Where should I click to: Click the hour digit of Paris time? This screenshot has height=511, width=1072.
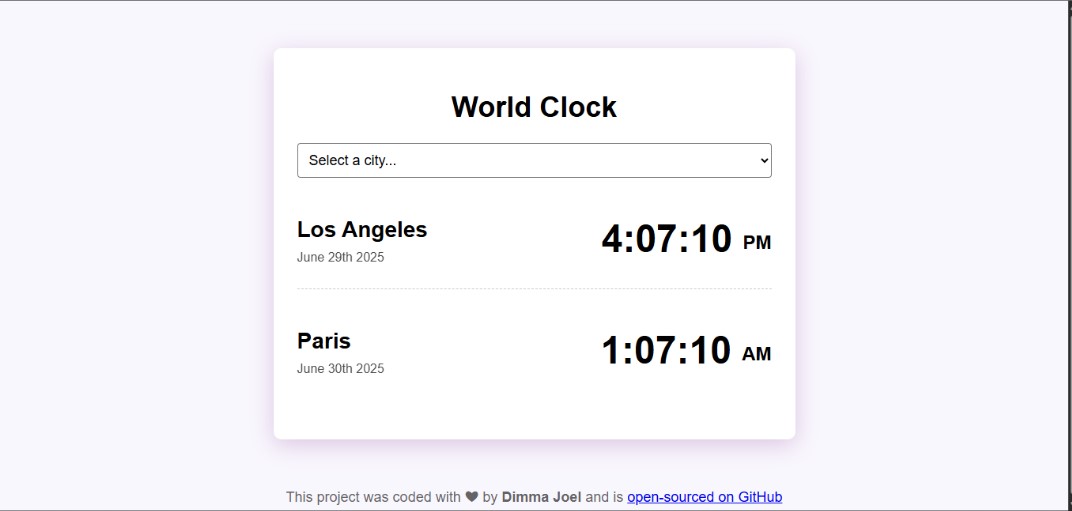[612, 351]
